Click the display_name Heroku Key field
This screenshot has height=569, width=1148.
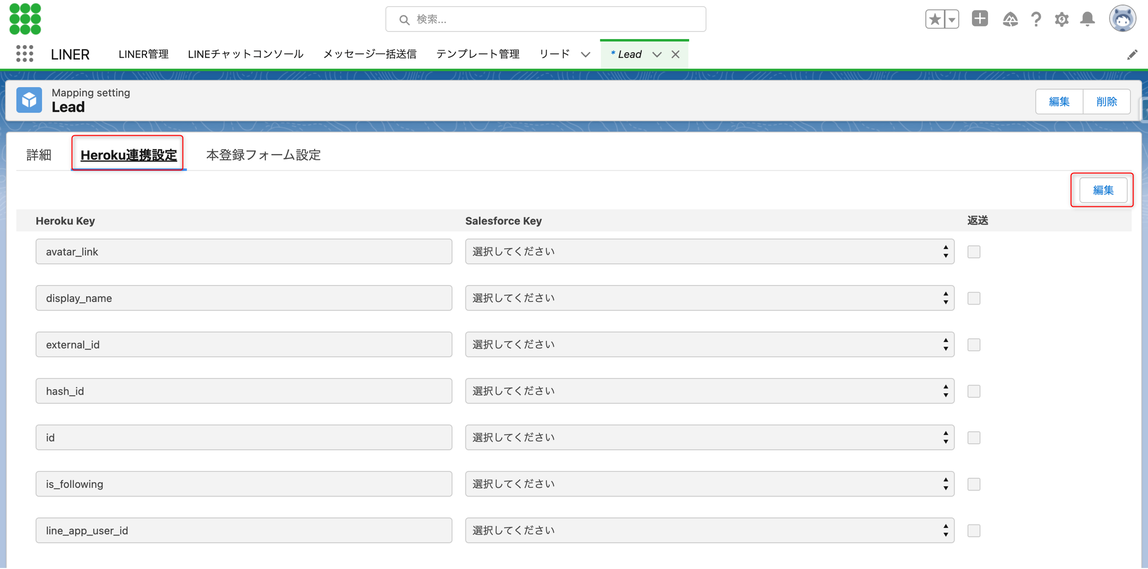tap(244, 298)
